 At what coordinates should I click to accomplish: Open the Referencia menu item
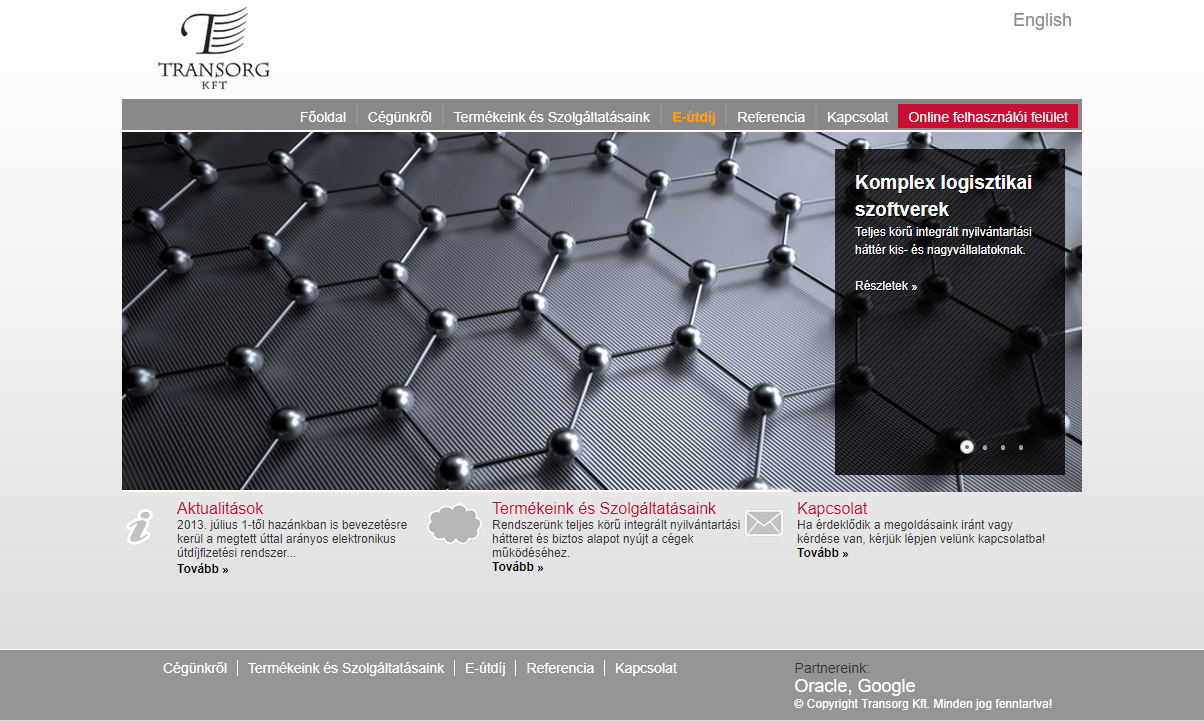tap(771, 117)
